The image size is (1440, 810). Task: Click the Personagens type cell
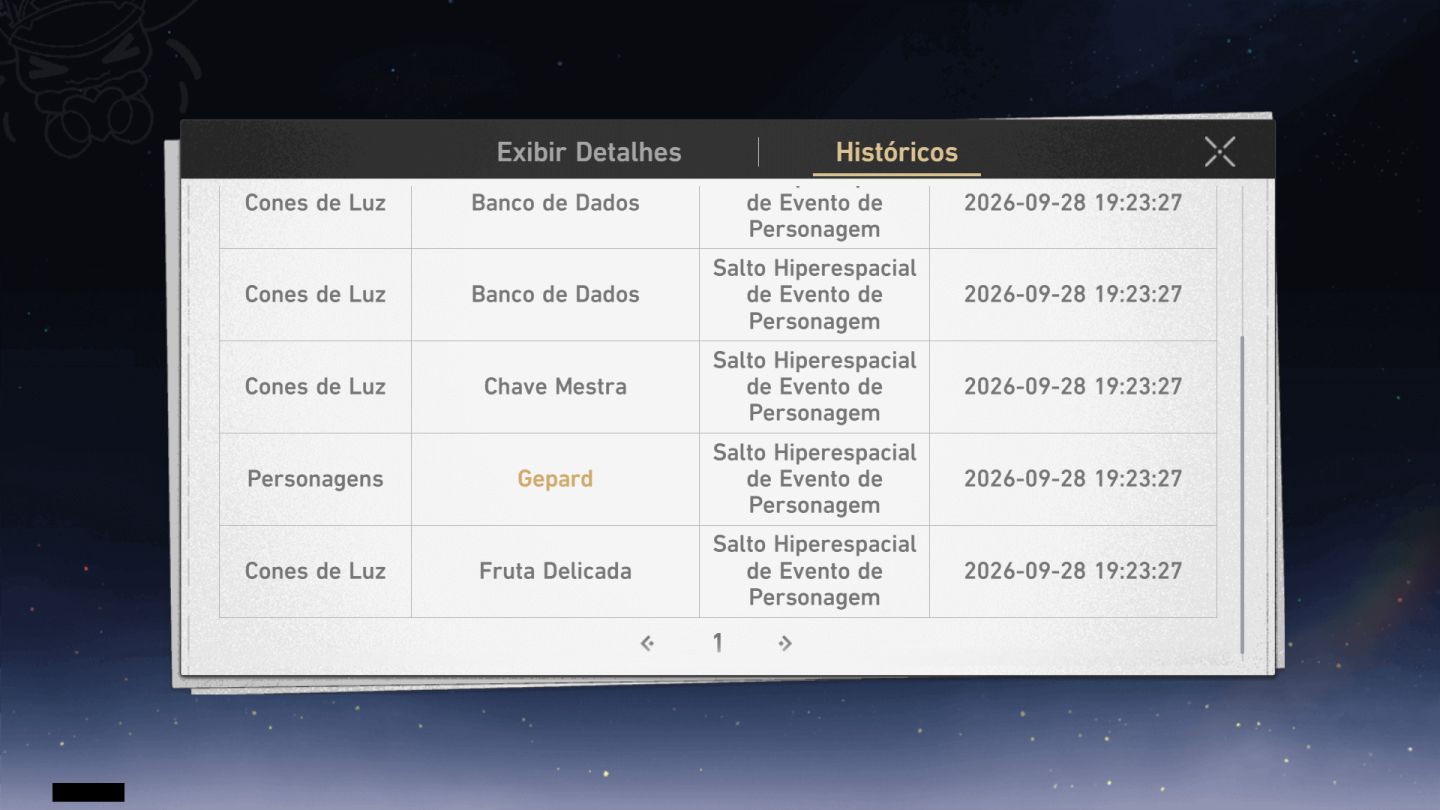point(315,479)
